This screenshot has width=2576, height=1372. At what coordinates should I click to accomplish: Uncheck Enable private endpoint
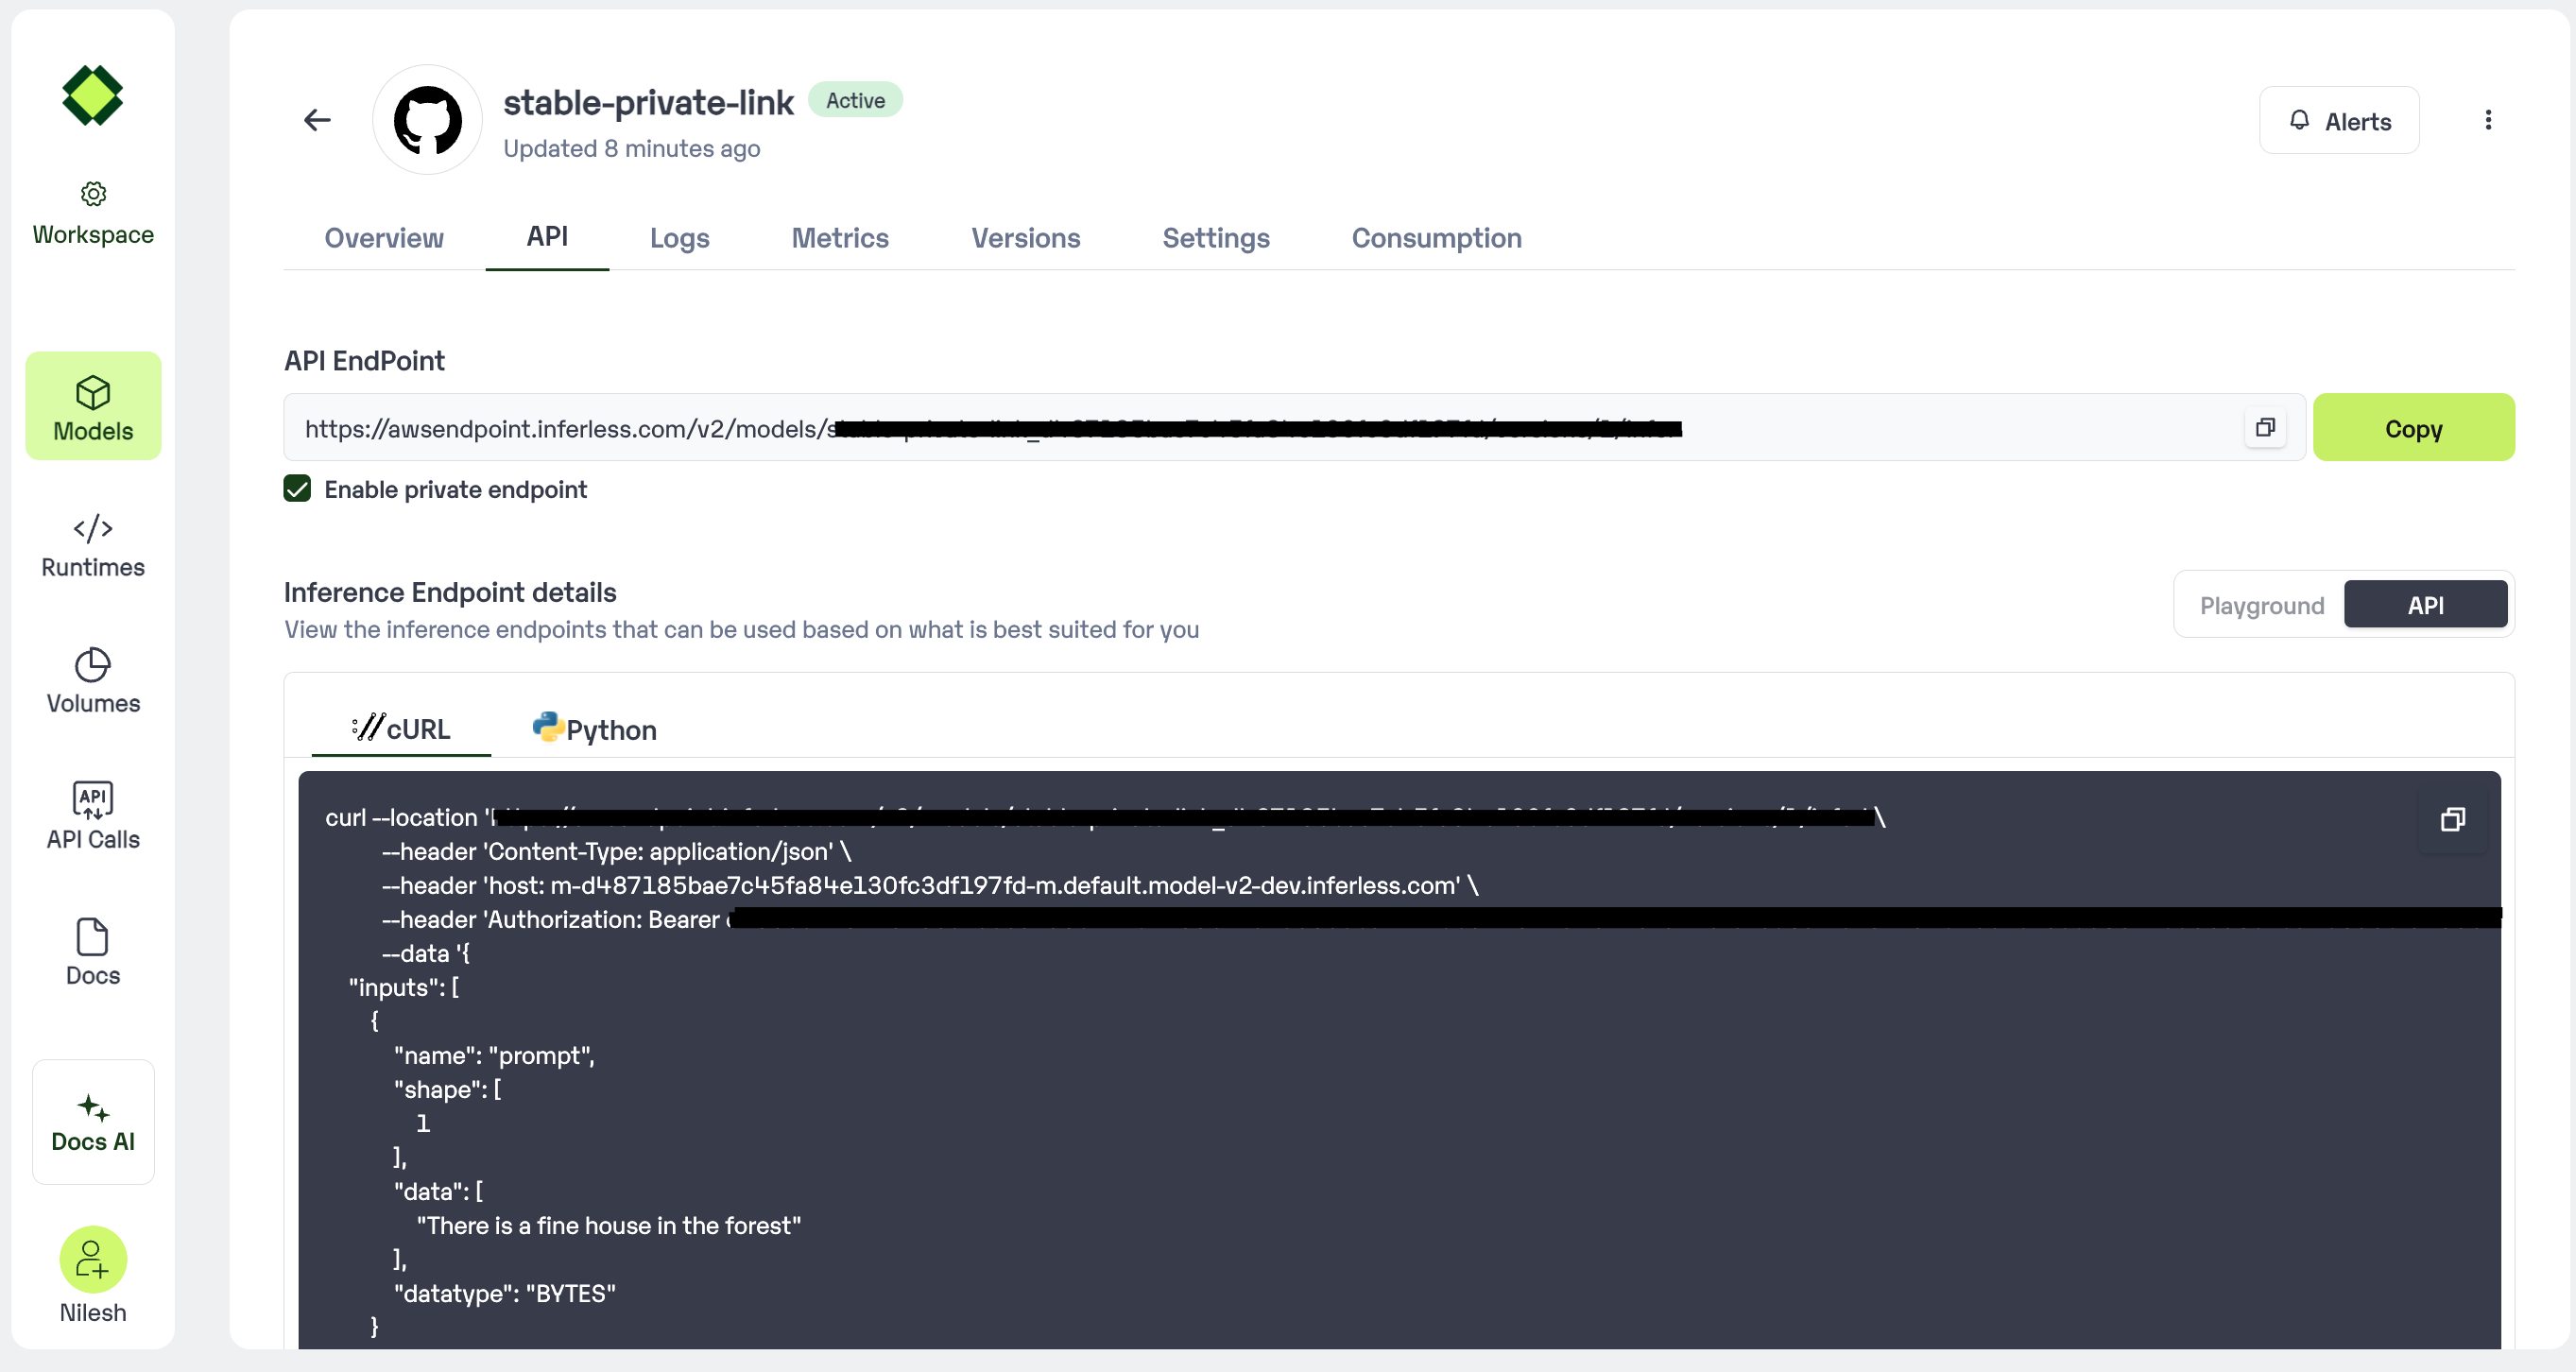[x=297, y=489]
